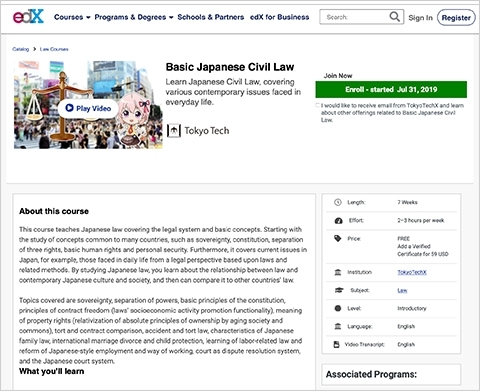
Task: Open Schools & Partners page
Action: point(211,17)
